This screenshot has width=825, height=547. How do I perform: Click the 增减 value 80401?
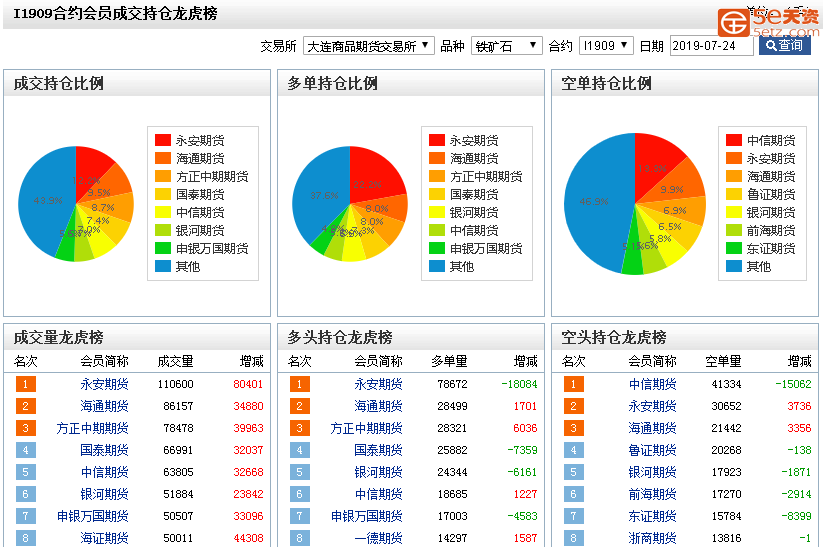coord(248,384)
